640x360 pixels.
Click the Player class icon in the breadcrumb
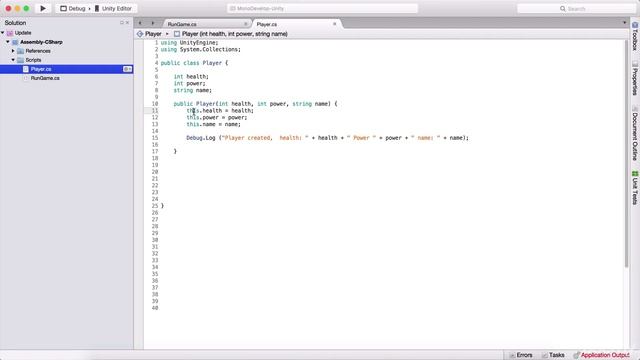point(140,34)
